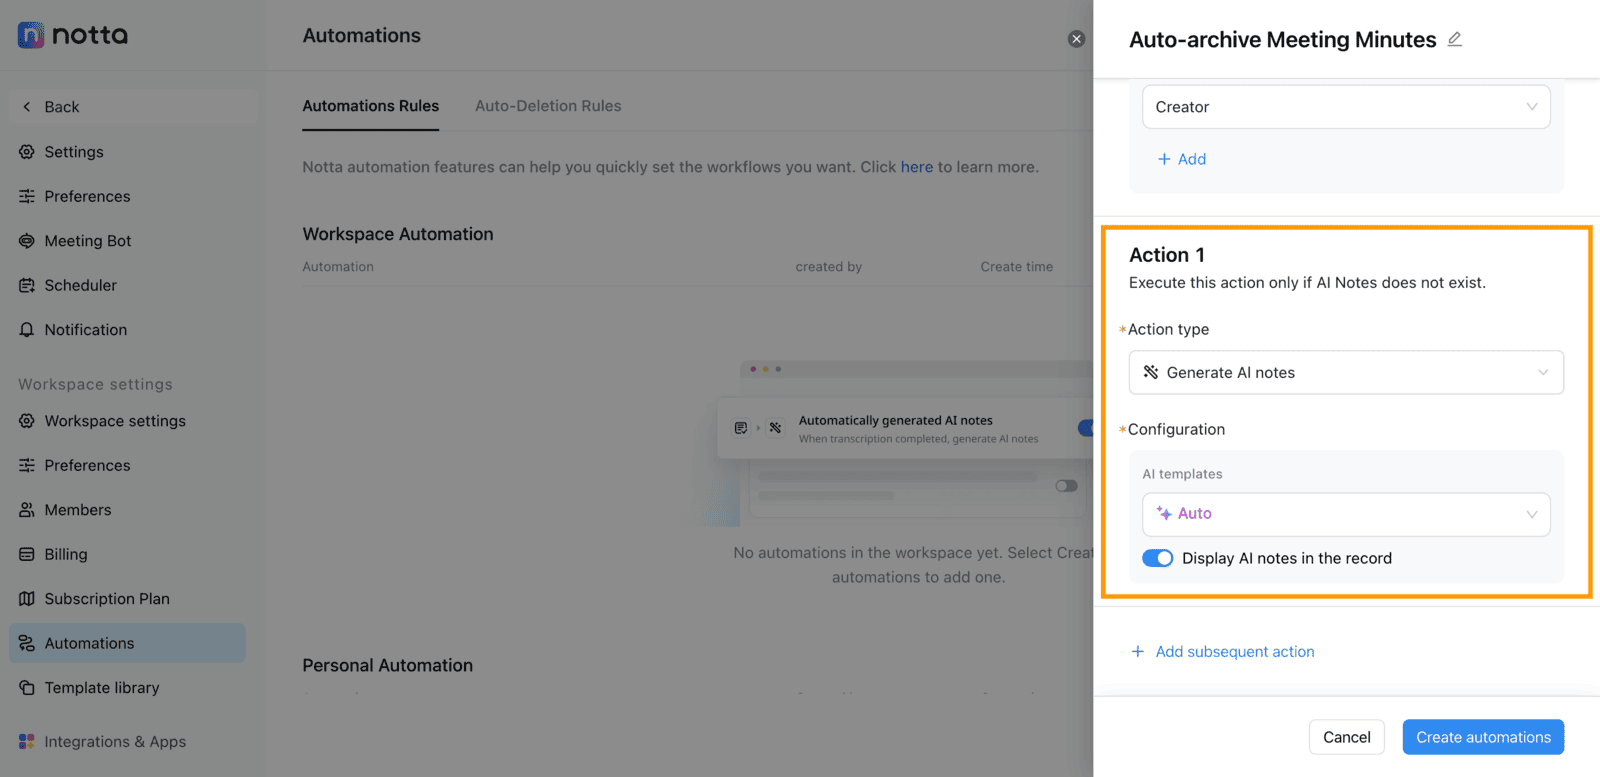
Task: Click the Integrations & Apps icon
Action: pos(27,742)
